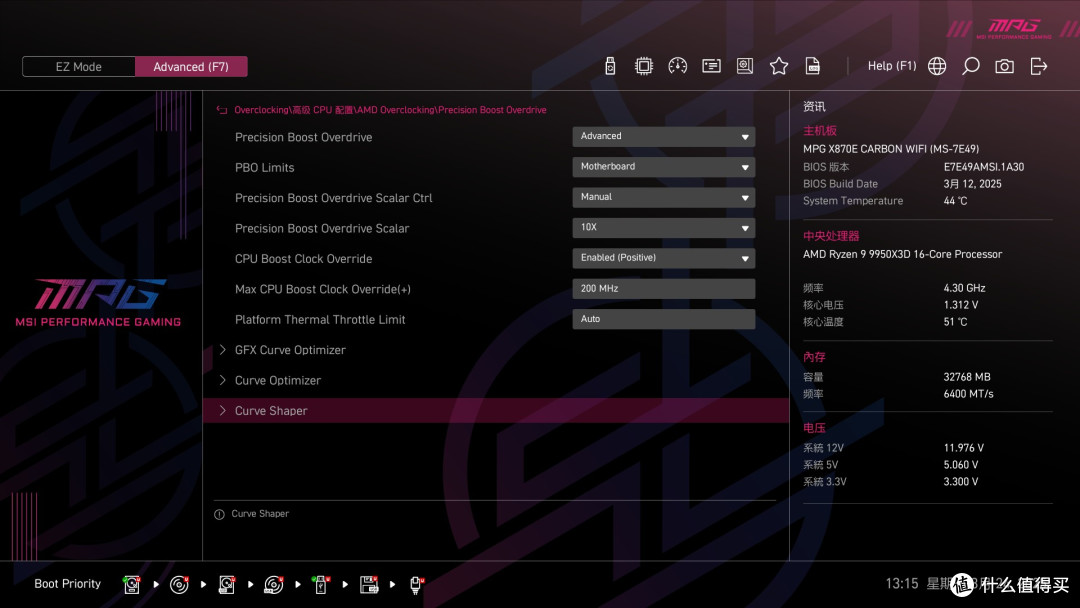The image size is (1080, 608).
Task: Open the LOG file icon
Action: tap(813, 66)
